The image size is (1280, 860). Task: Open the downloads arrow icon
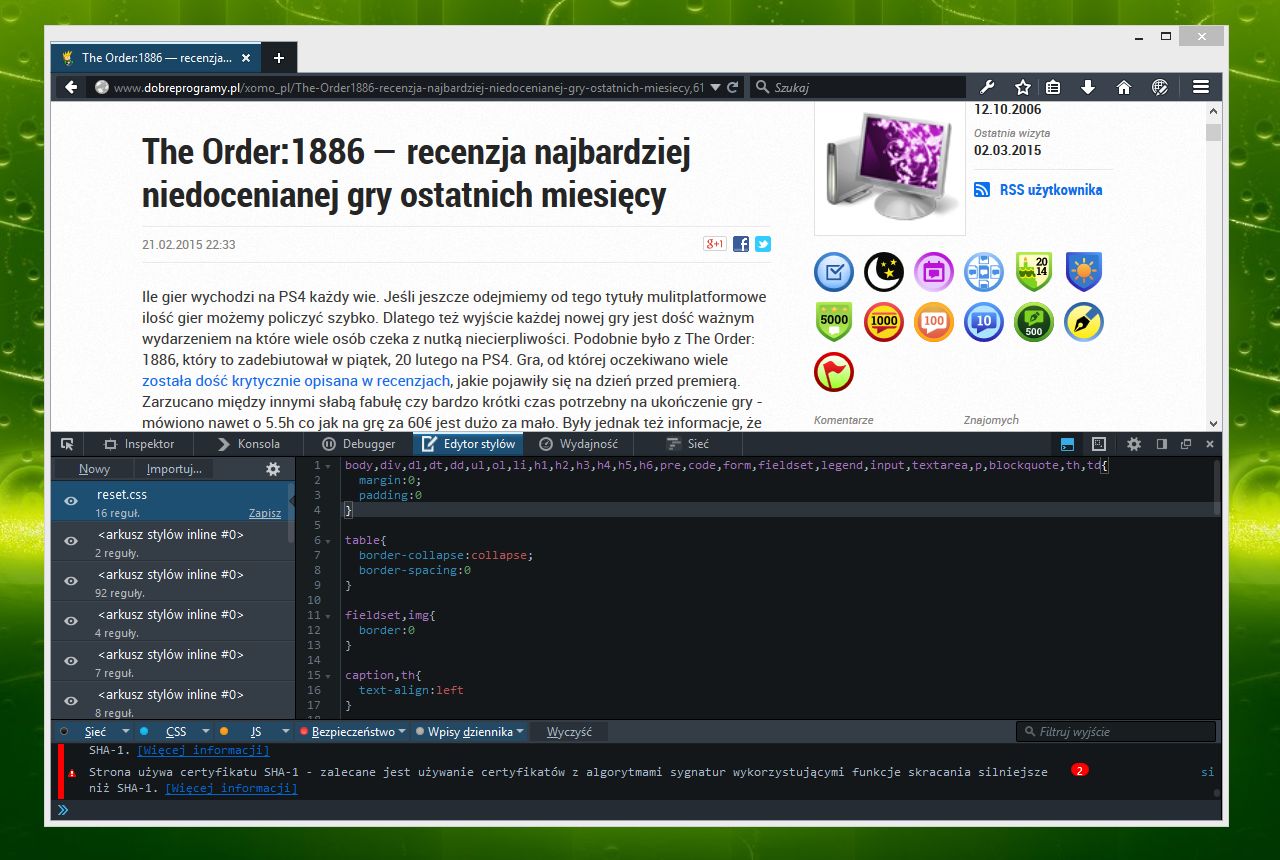[x=1088, y=87]
